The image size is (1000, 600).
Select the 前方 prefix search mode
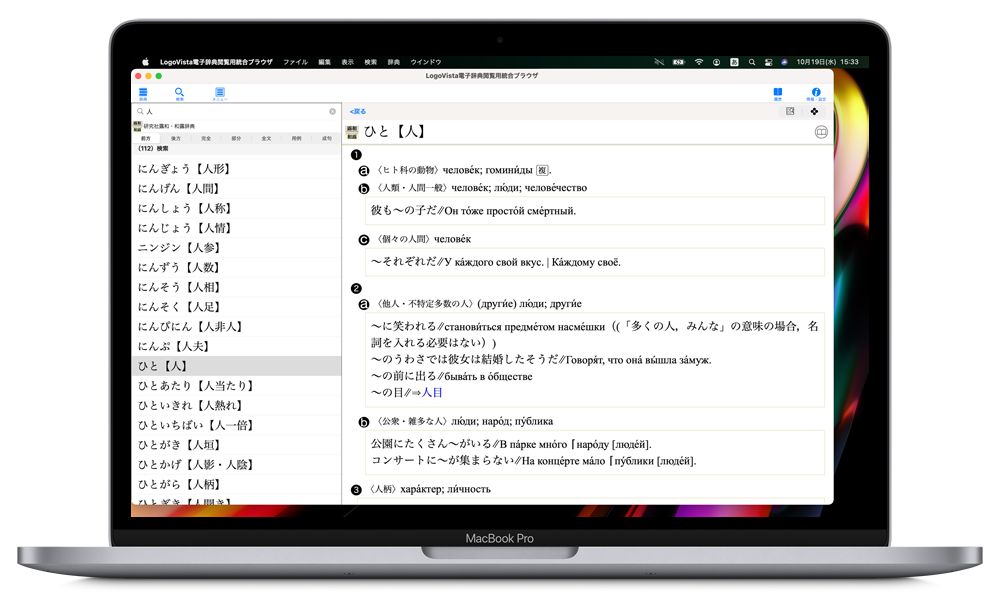(x=146, y=138)
